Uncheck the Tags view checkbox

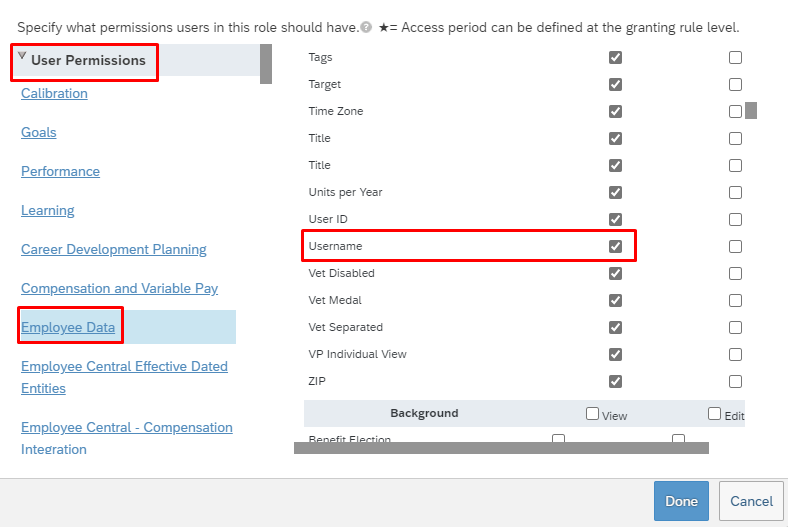pyautogui.click(x=615, y=57)
